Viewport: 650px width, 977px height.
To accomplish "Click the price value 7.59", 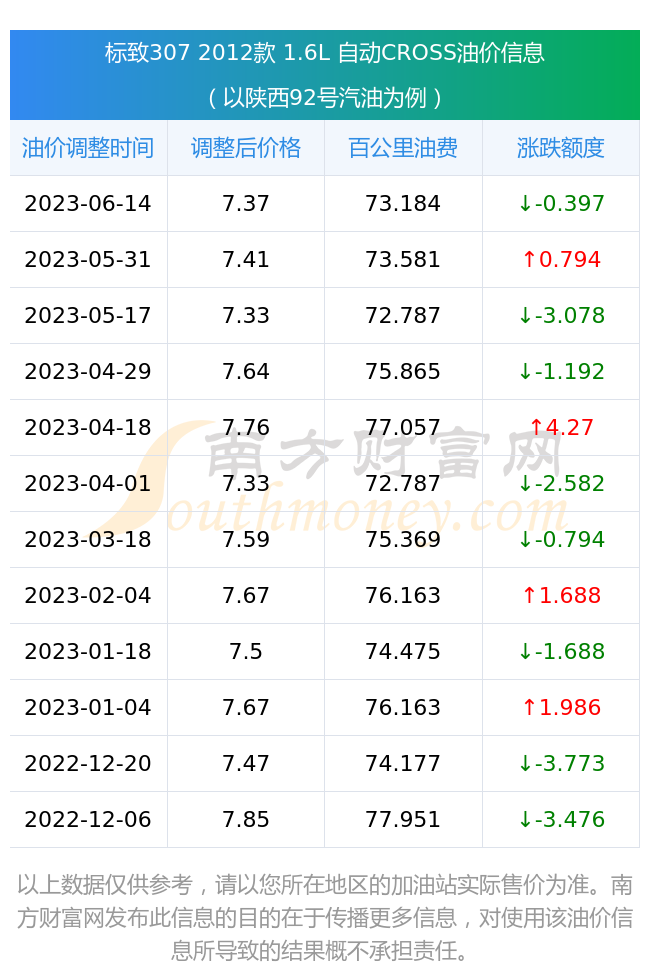I will (x=246, y=540).
